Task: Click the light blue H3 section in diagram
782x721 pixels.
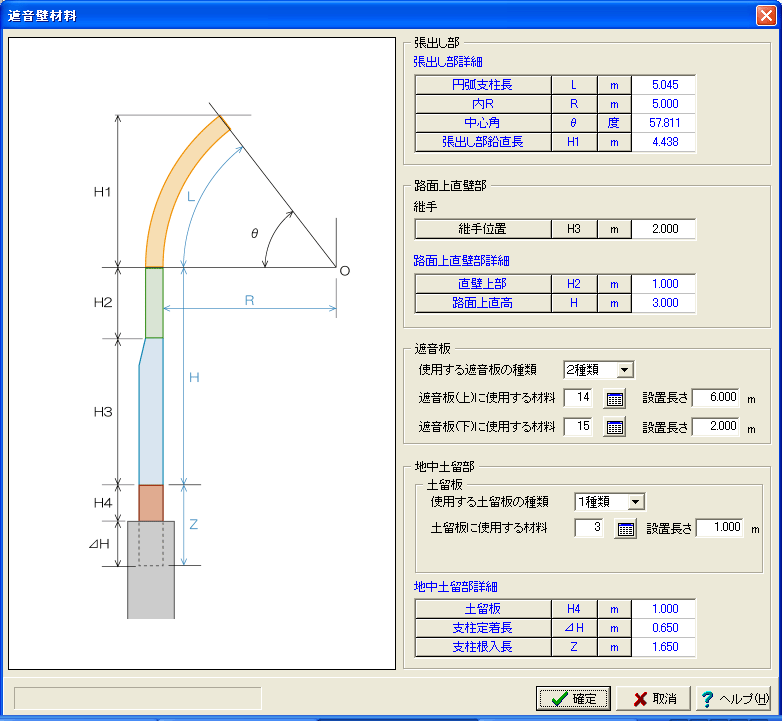Action: coord(152,411)
